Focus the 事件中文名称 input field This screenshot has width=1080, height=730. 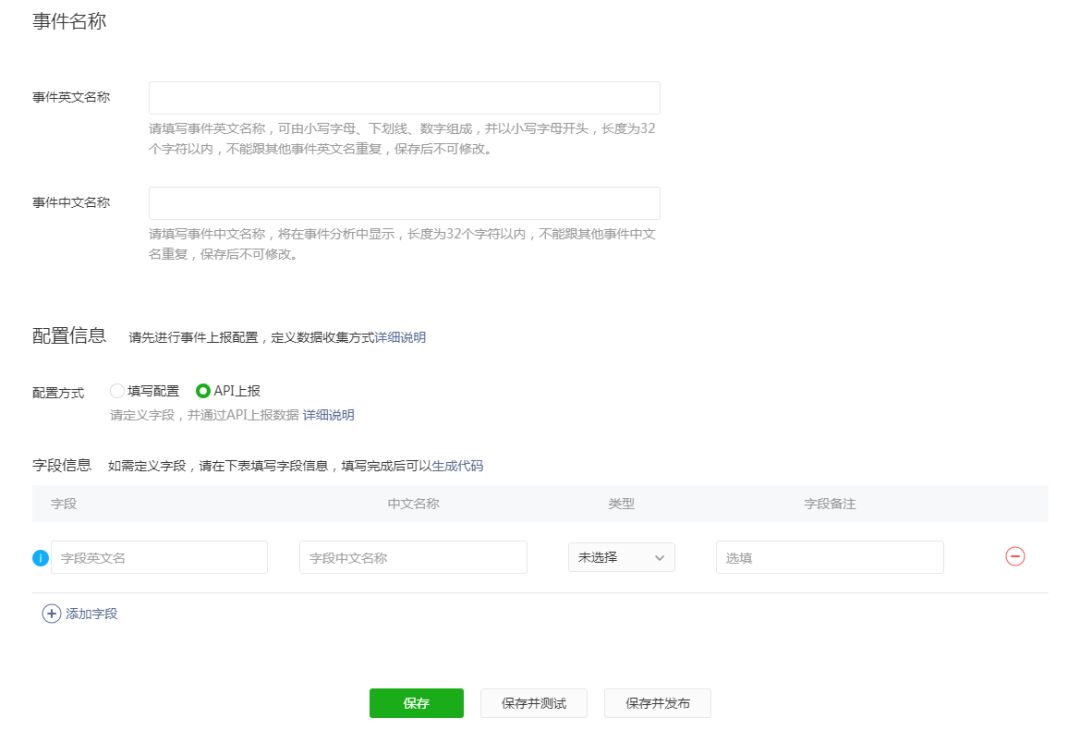point(404,203)
